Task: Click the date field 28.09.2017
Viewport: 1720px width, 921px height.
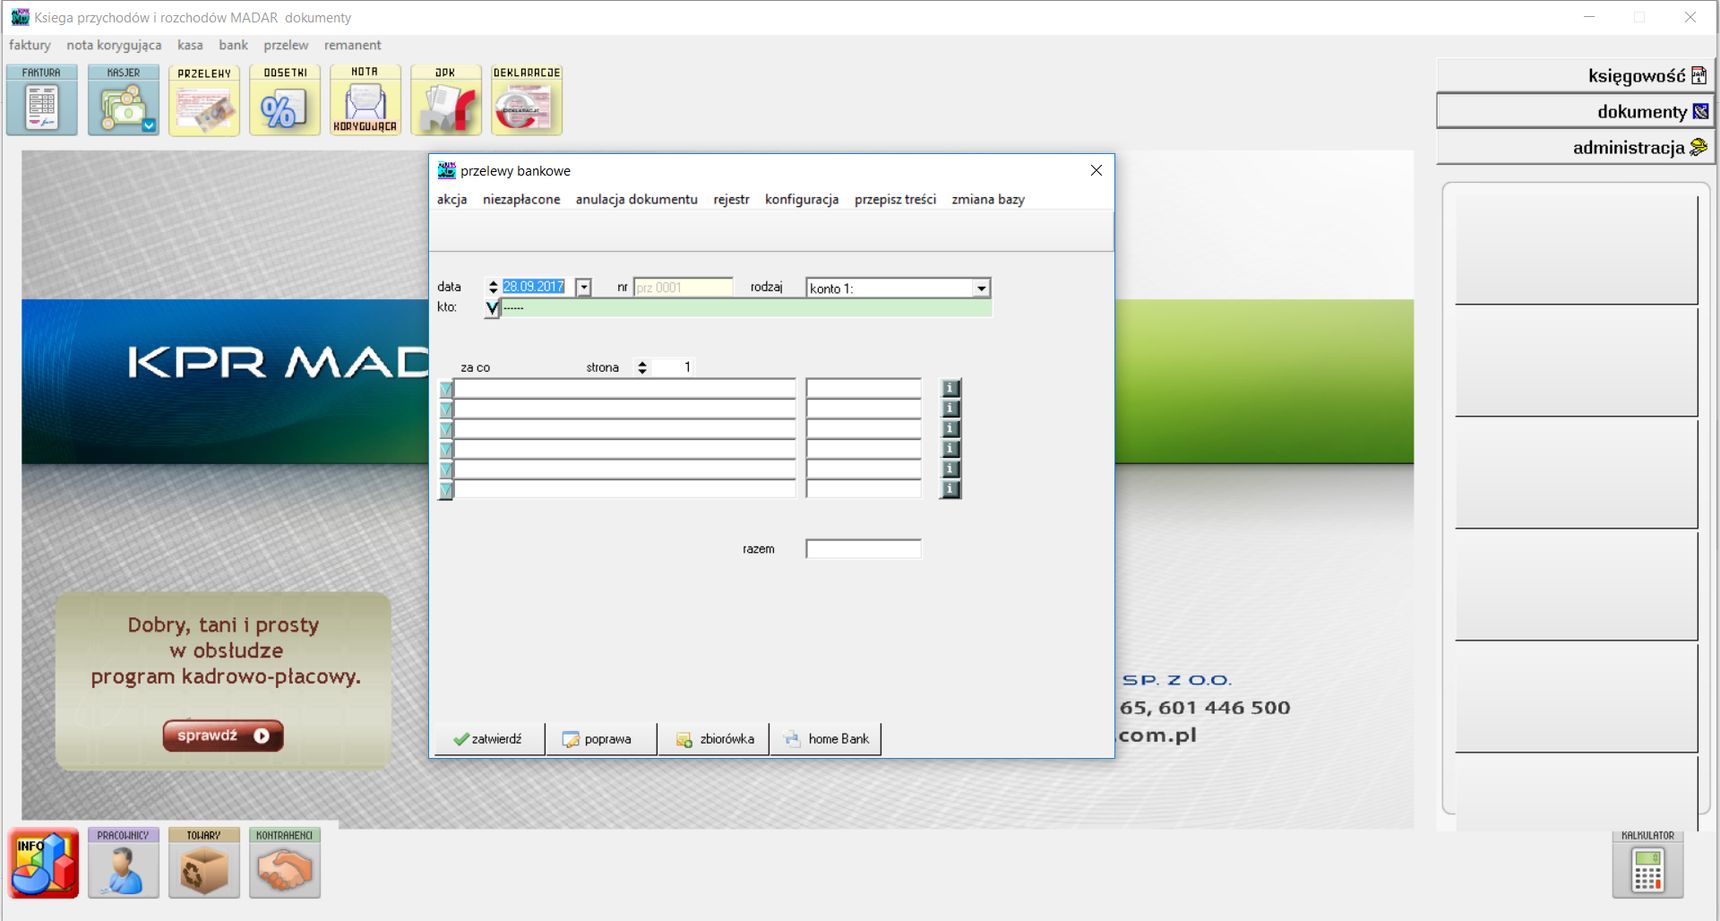Action: point(538,287)
